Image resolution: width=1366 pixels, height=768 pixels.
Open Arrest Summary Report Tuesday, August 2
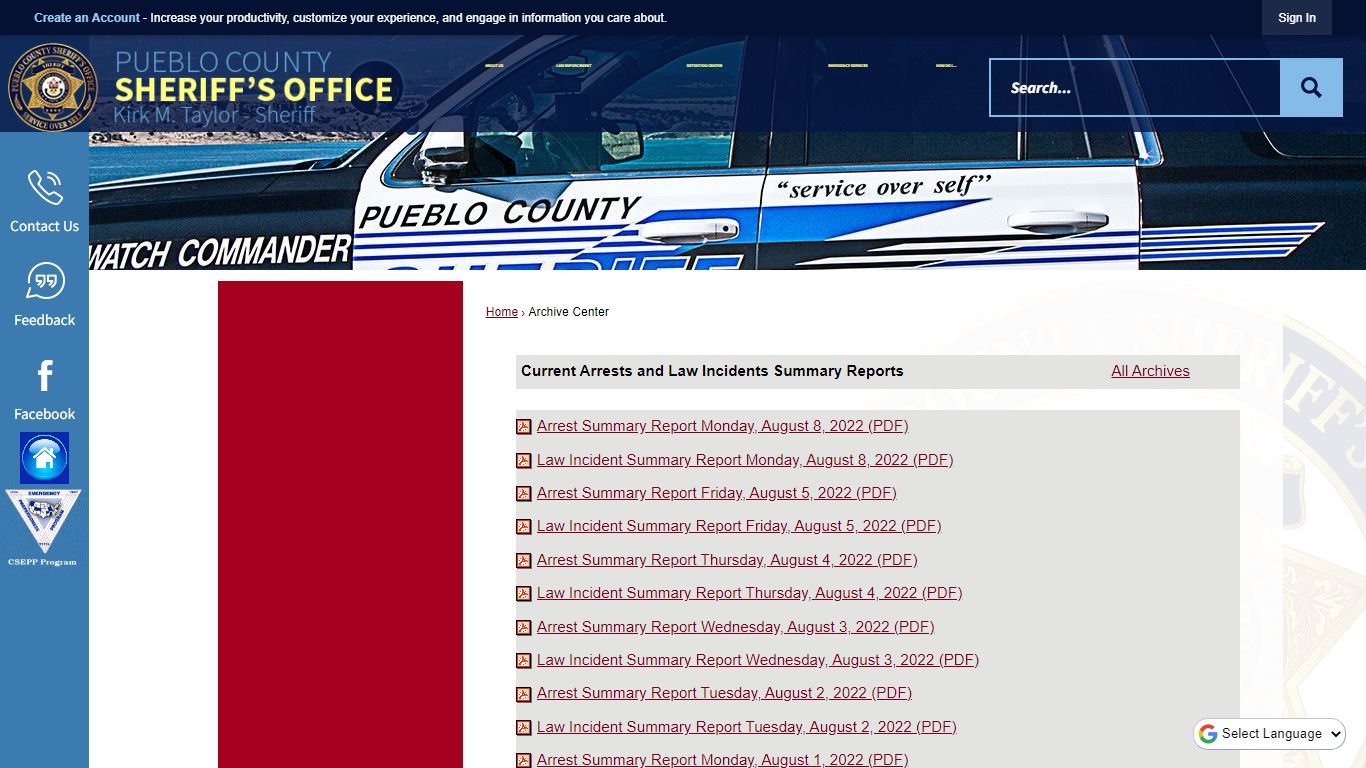coord(724,693)
